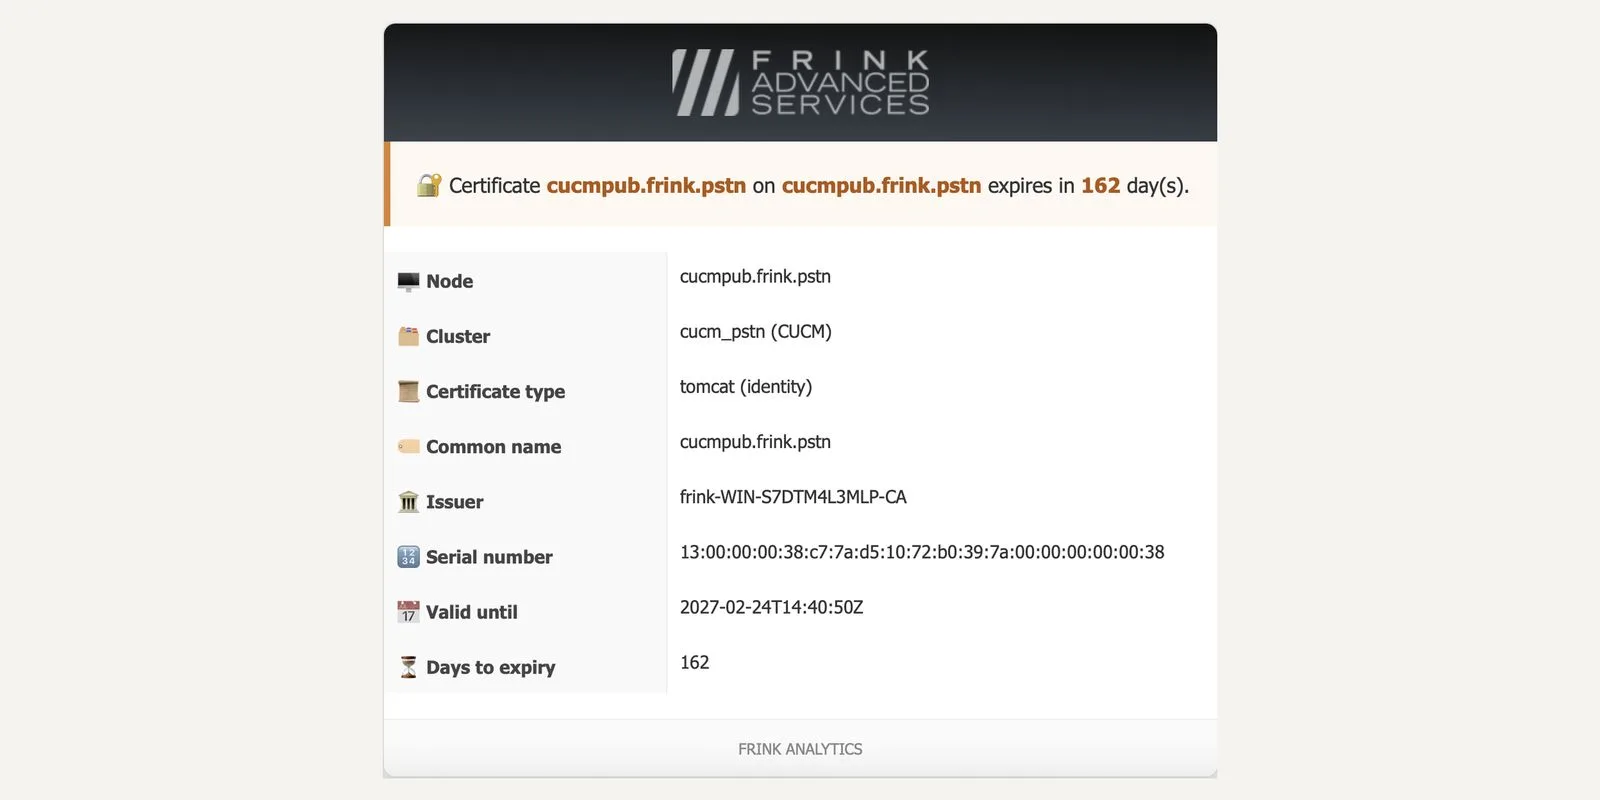Viewport: 1600px width, 800px height.
Task: Click the cluster value cucm_pstn (CUCM)
Action: 756,332
